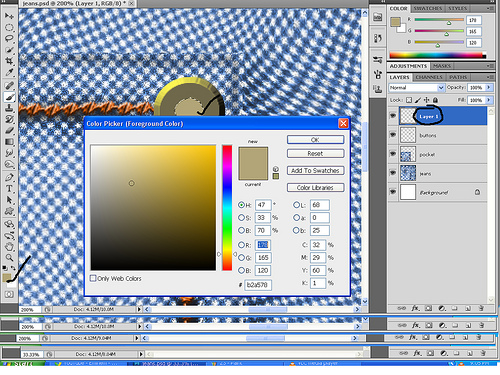The height and width of the screenshot is (375, 500).
Task: Select the Healing Brush tool
Action: 9,85
